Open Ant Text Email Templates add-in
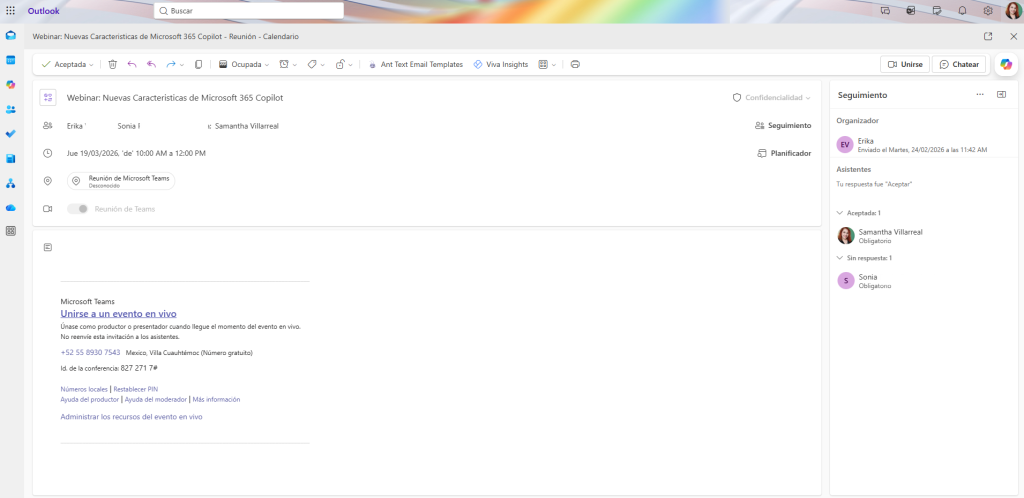The width and height of the screenshot is (1024, 498). pos(415,64)
